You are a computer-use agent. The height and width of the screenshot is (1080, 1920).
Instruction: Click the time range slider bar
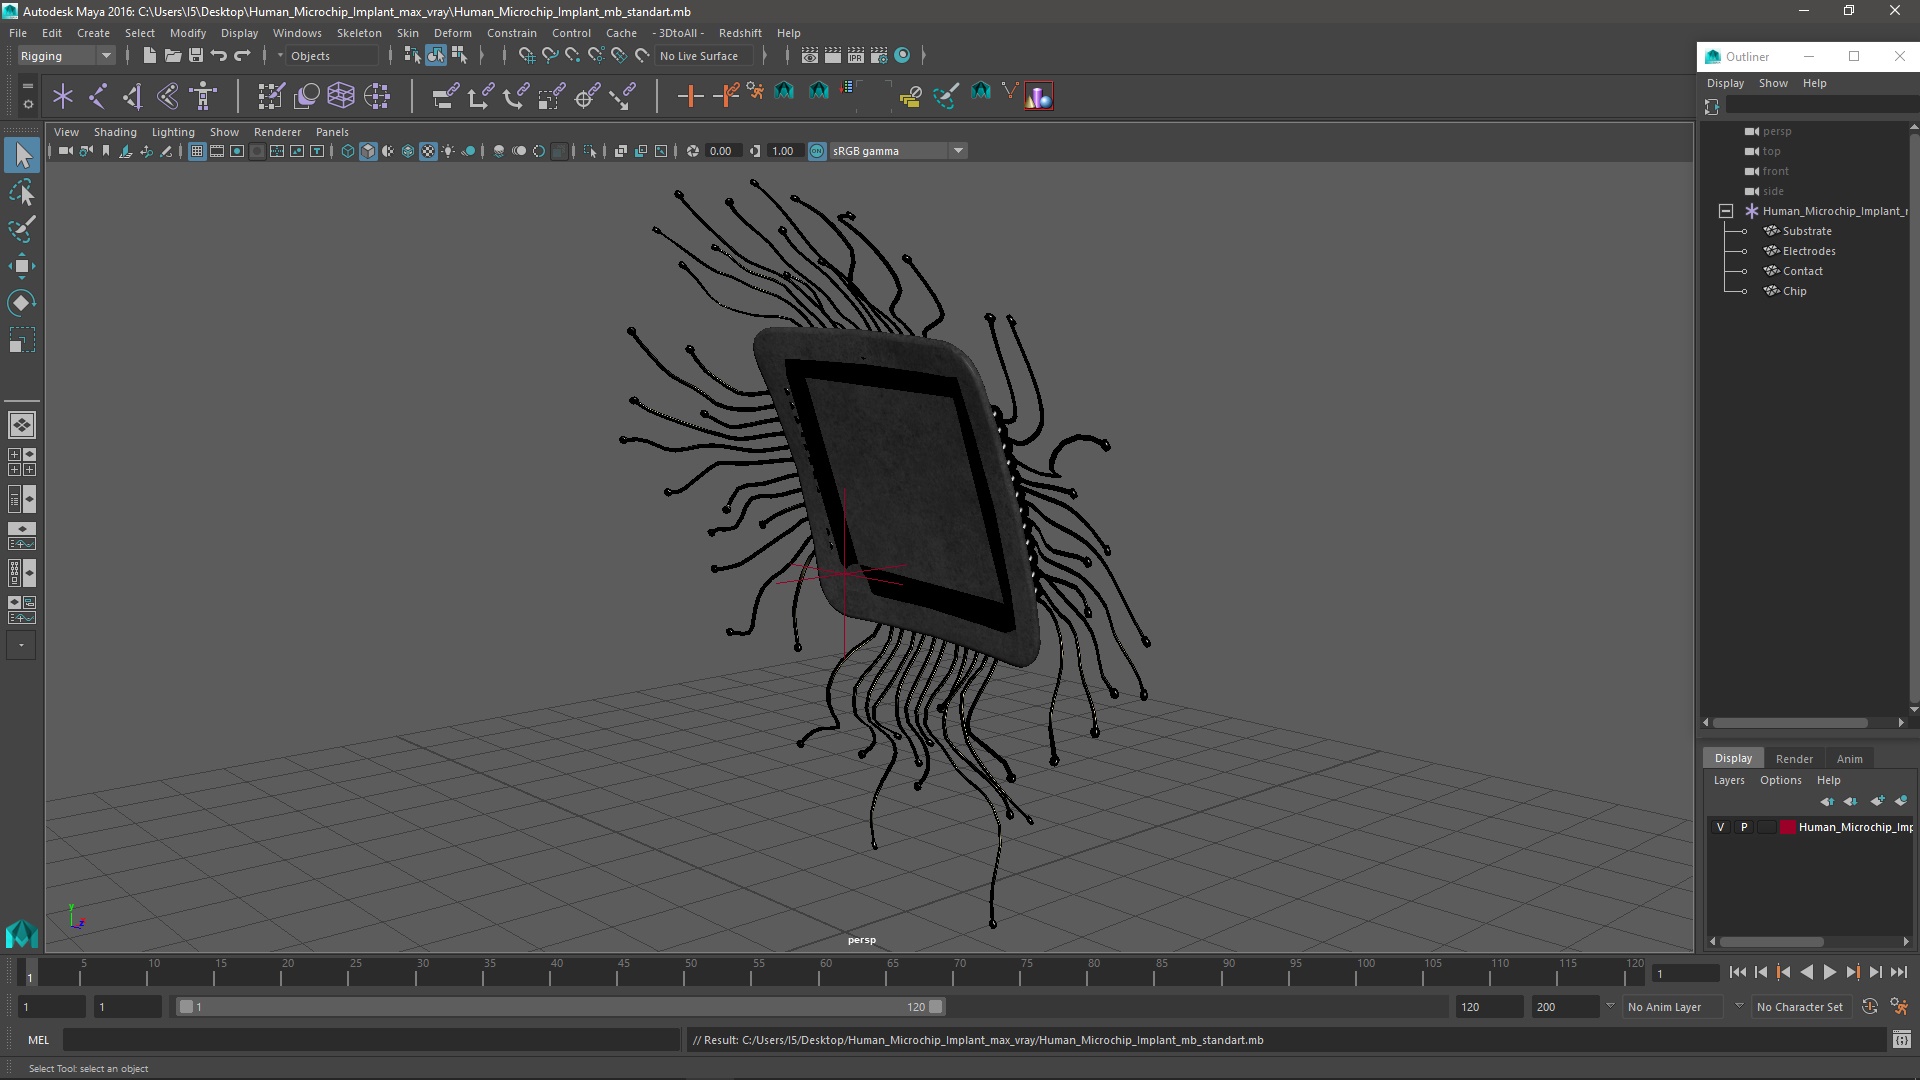tap(560, 1007)
